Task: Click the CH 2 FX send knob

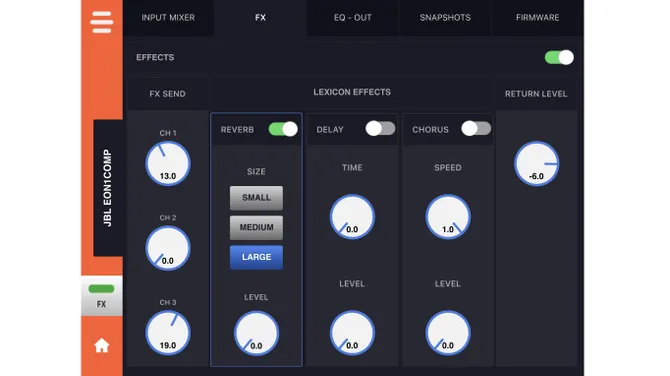Action: coord(168,248)
